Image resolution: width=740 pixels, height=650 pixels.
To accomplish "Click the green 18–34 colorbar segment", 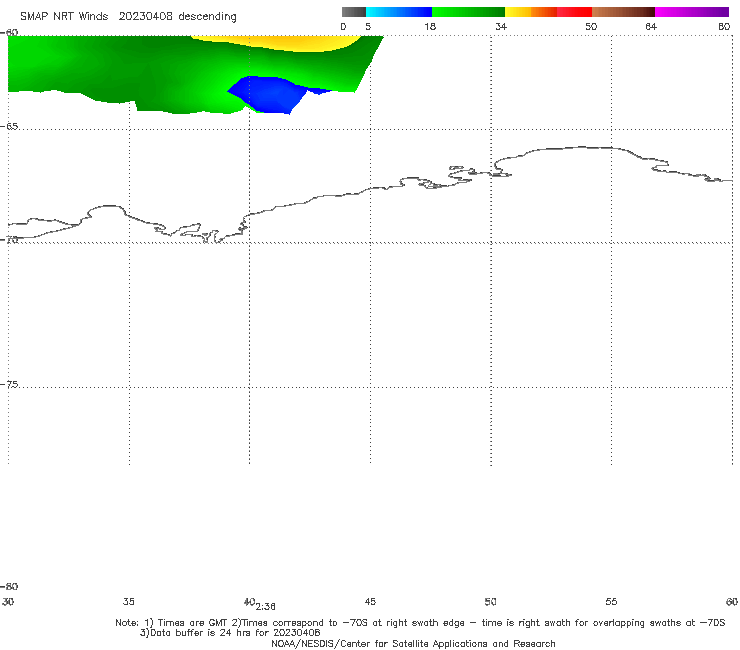I will [x=468, y=12].
